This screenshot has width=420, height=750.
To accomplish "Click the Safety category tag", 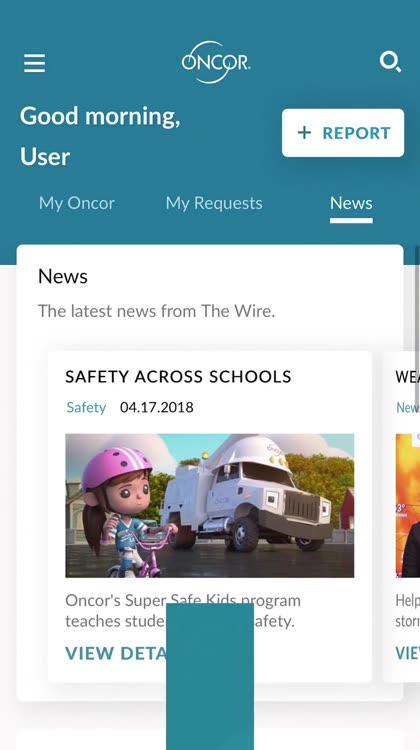I will click(x=86, y=408).
